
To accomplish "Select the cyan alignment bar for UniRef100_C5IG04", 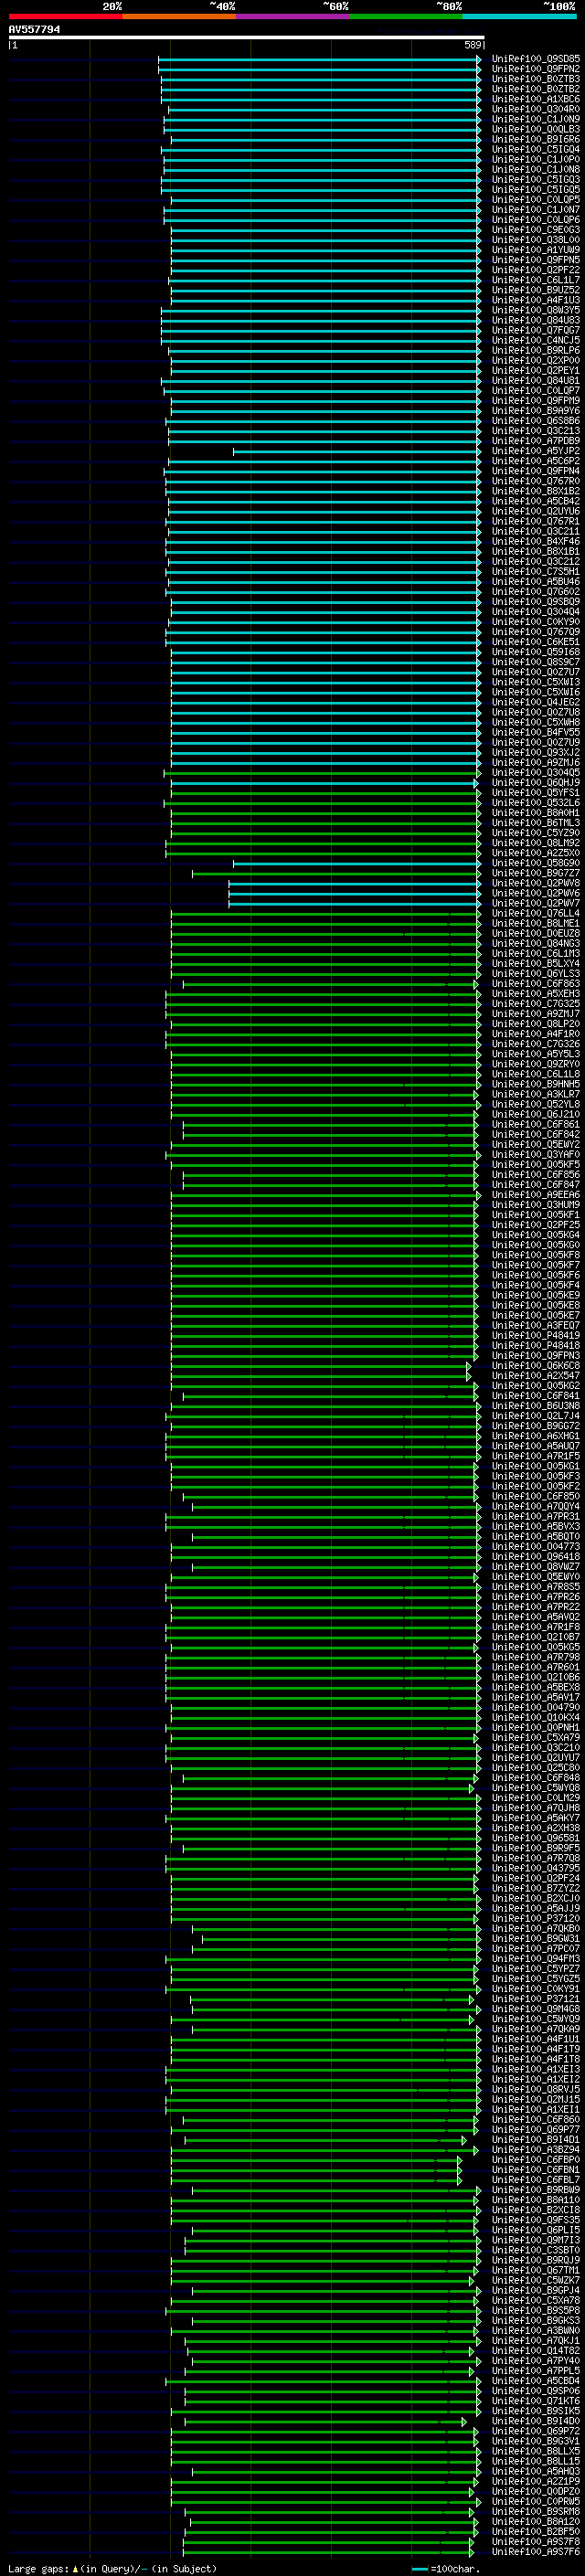I will (x=322, y=149).
